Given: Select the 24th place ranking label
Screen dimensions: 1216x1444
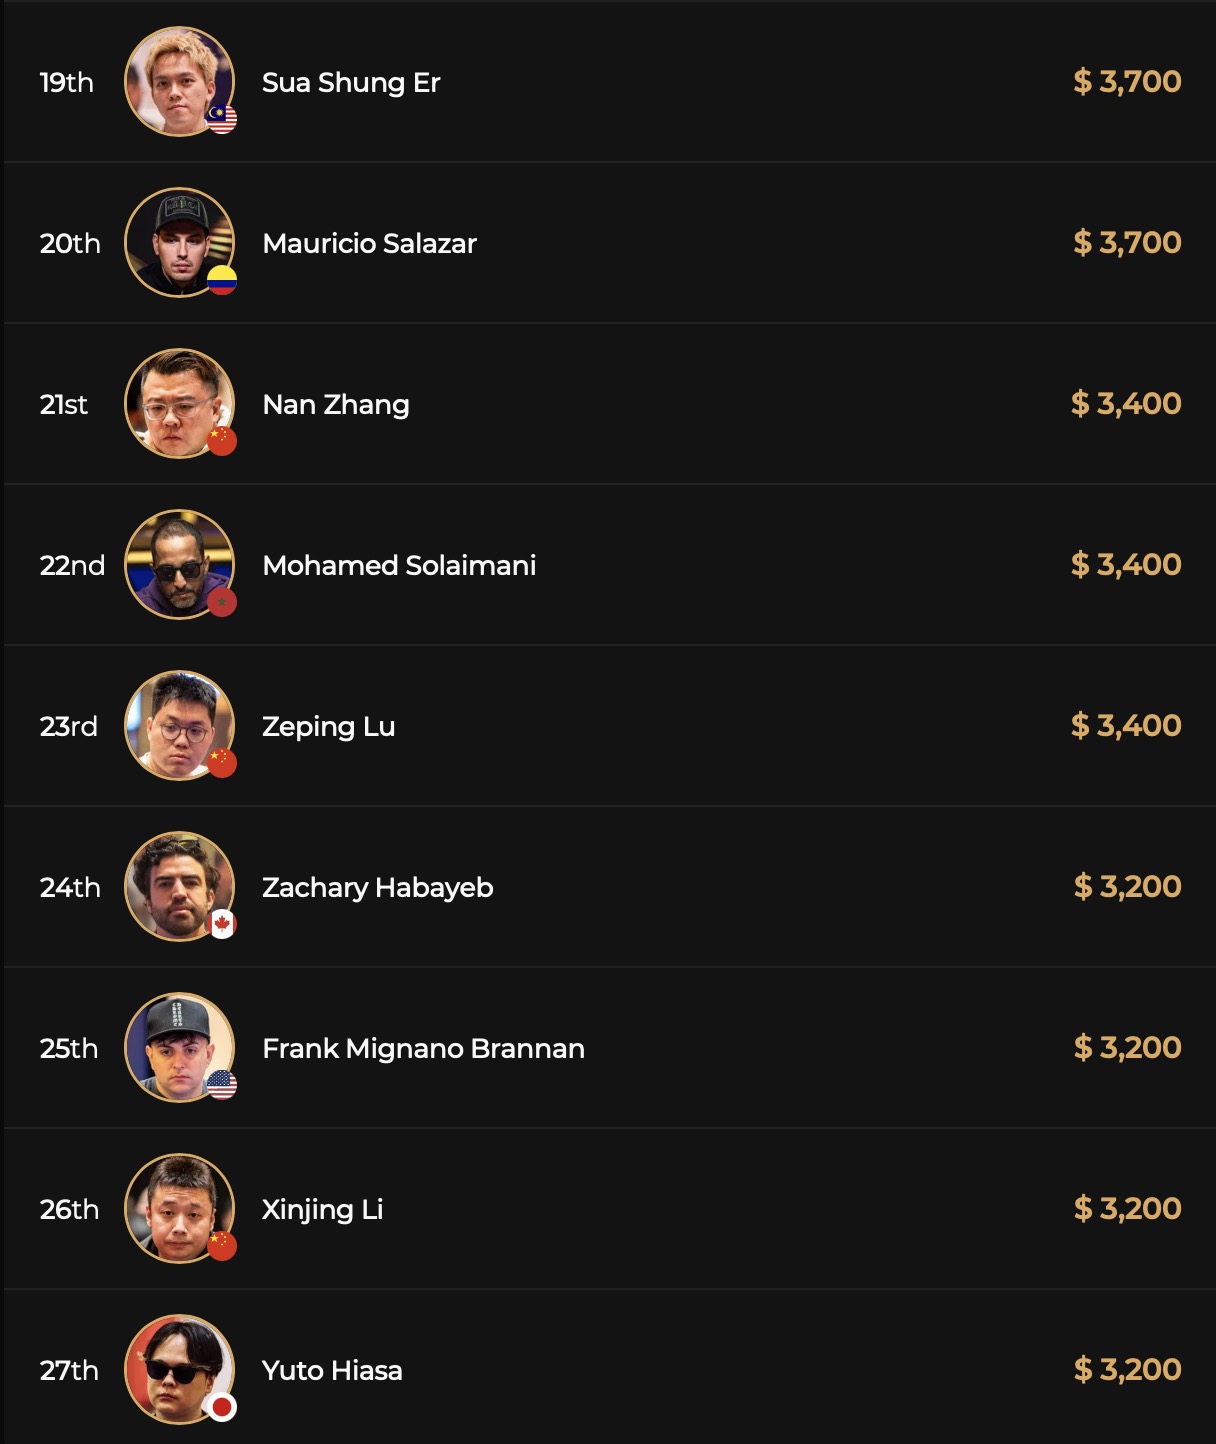Looking at the screenshot, I should [70, 887].
